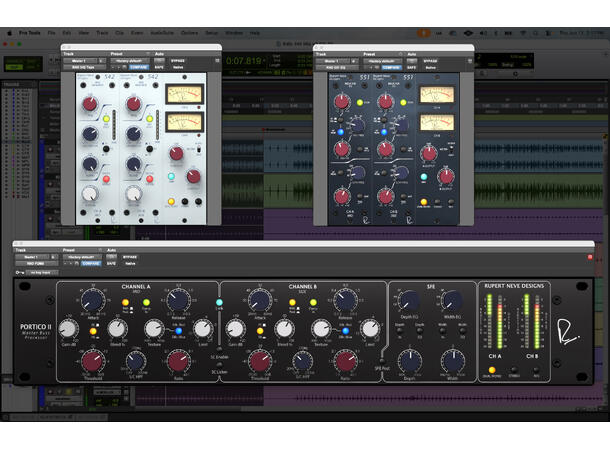The height and width of the screenshot is (450, 610).
Task: Click the Channel A Blend % knob
Action: (117, 329)
